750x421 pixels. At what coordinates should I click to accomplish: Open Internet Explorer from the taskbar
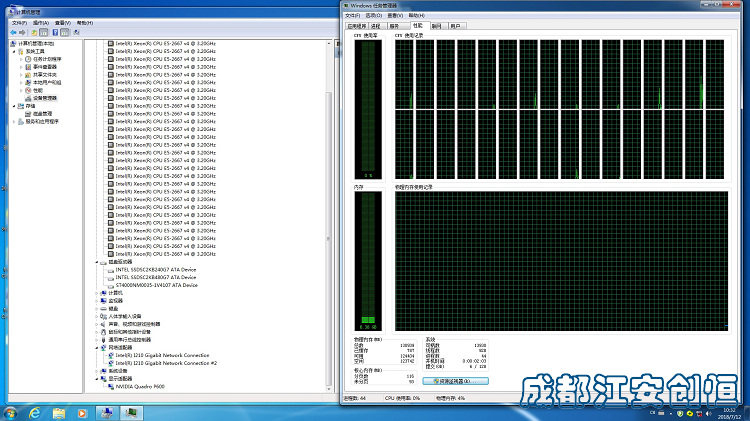coord(34,413)
